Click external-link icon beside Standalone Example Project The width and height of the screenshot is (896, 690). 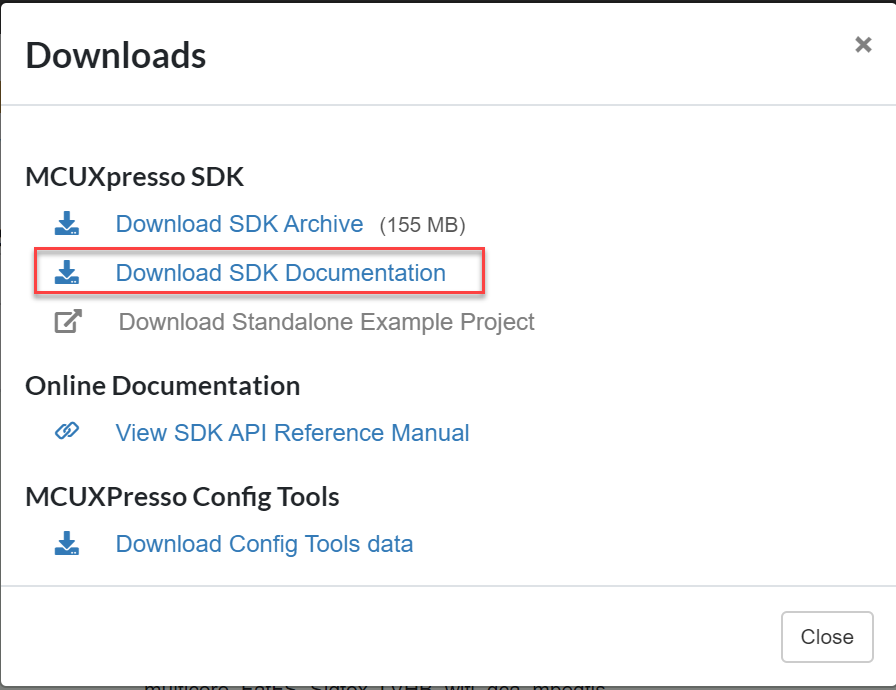[67, 322]
